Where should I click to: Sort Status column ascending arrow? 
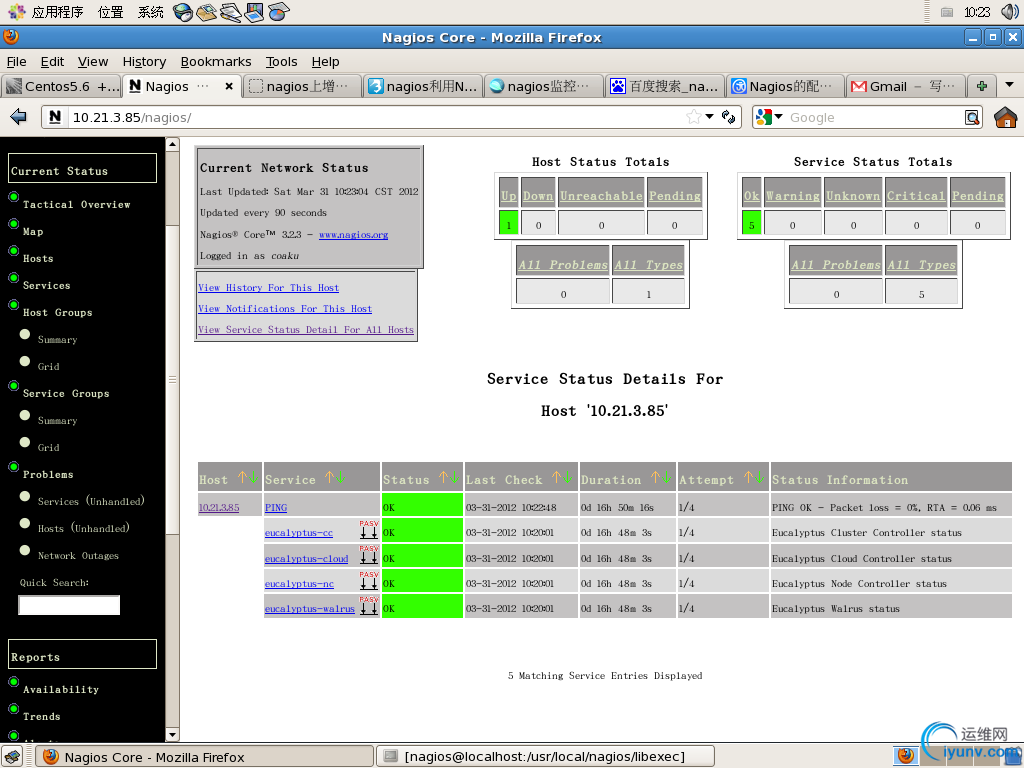click(443, 478)
